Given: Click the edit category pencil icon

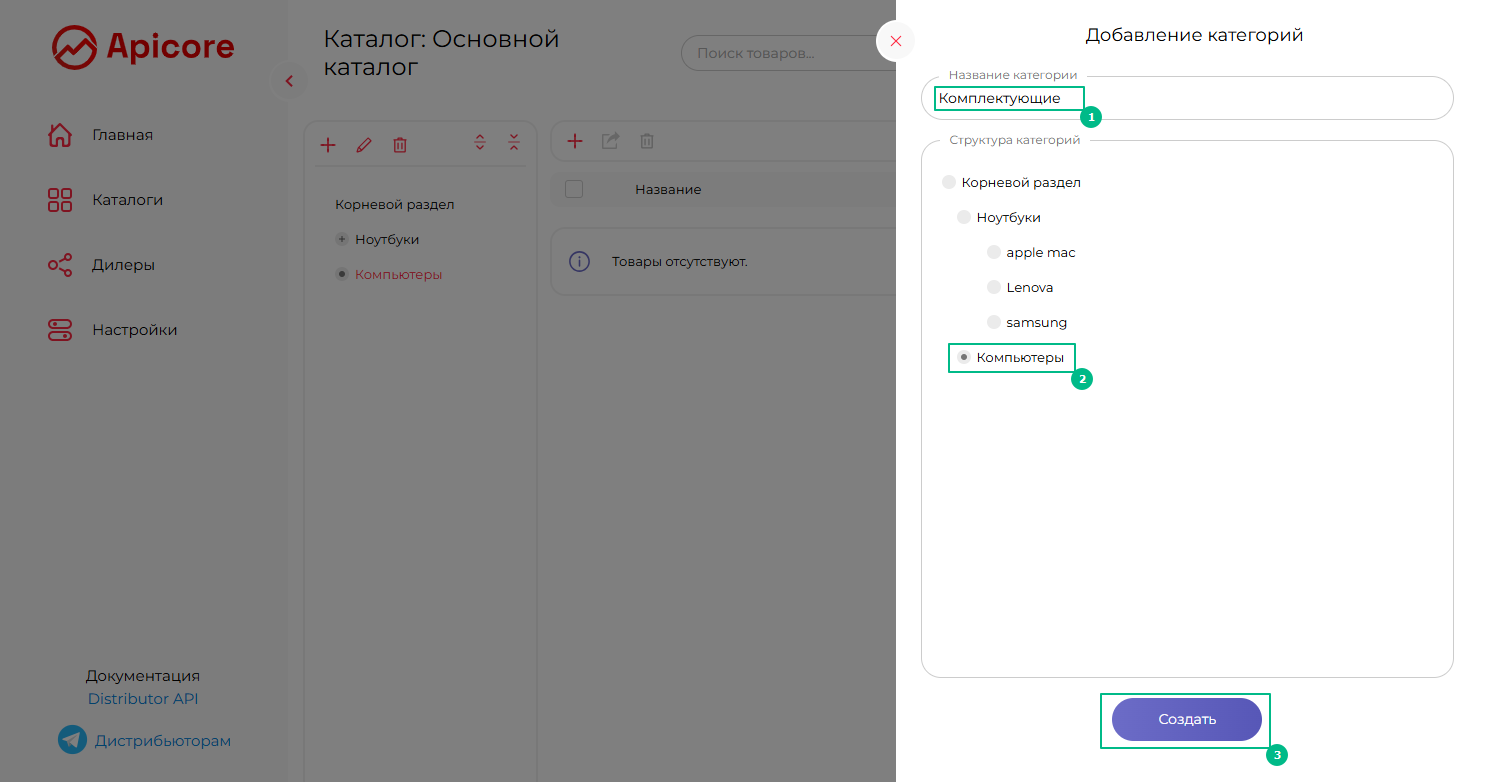Looking at the screenshot, I should coord(364,145).
